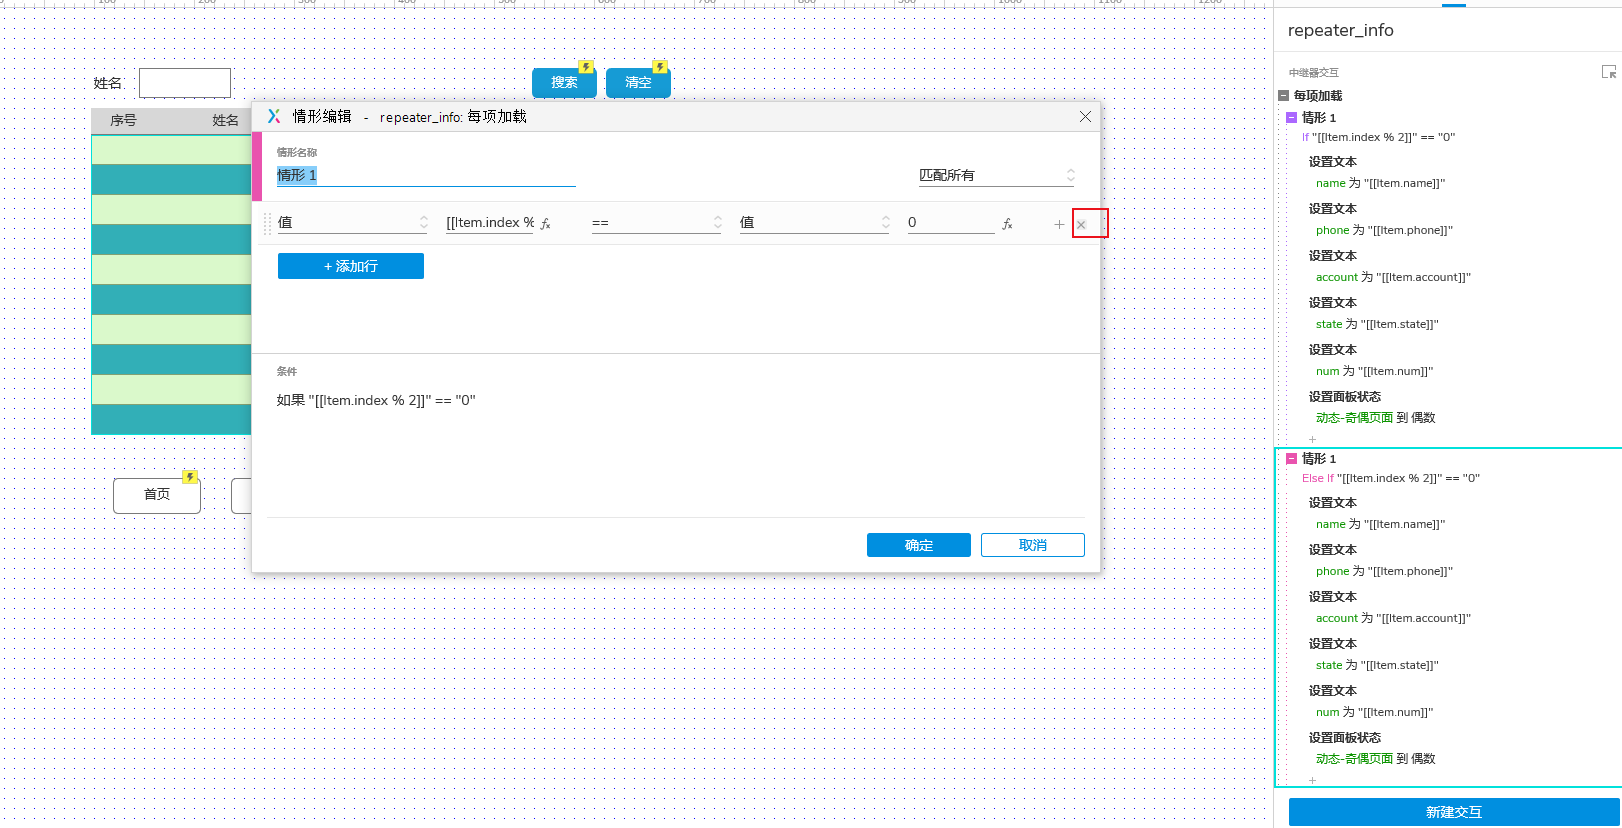Click the 清空 button on canvas

[638, 82]
